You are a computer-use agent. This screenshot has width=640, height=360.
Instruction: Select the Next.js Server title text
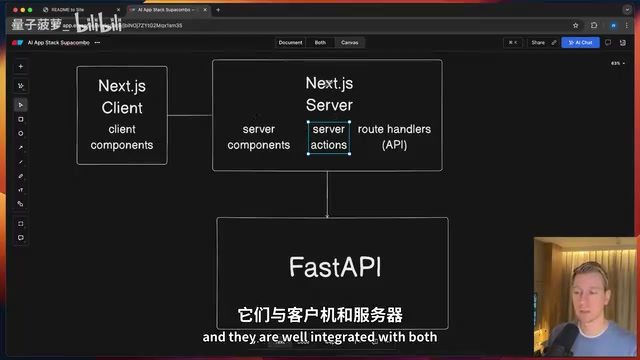[x=329, y=94]
